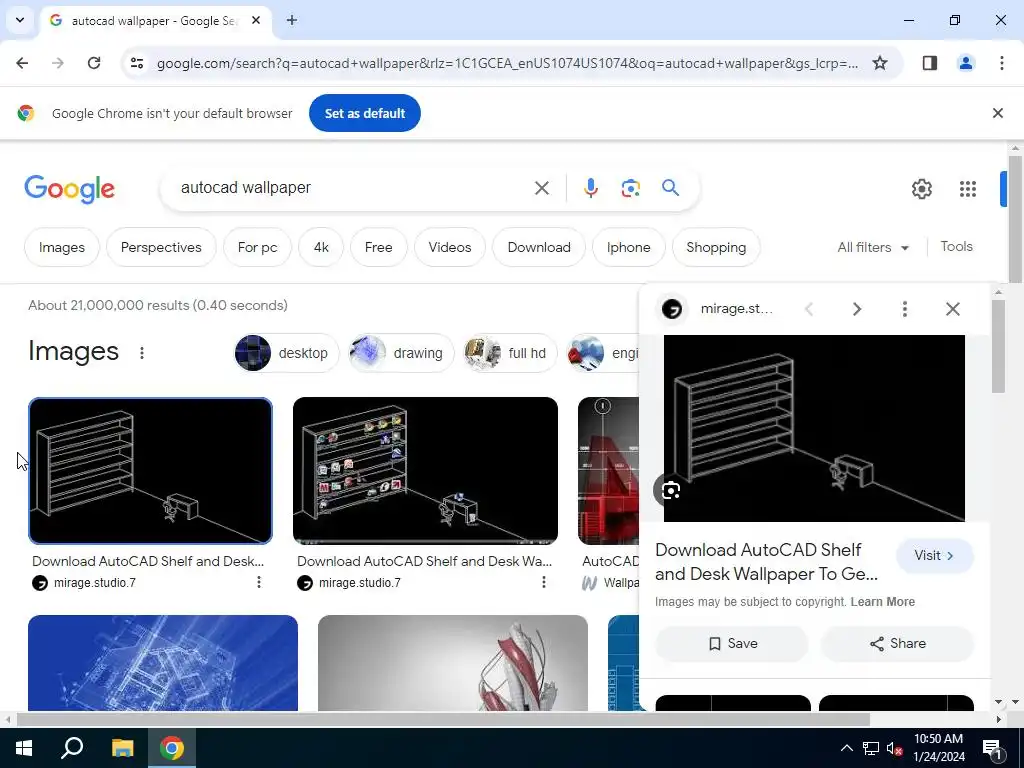
Task: Open Chrome three-dot menu
Action: click(1002, 63)
